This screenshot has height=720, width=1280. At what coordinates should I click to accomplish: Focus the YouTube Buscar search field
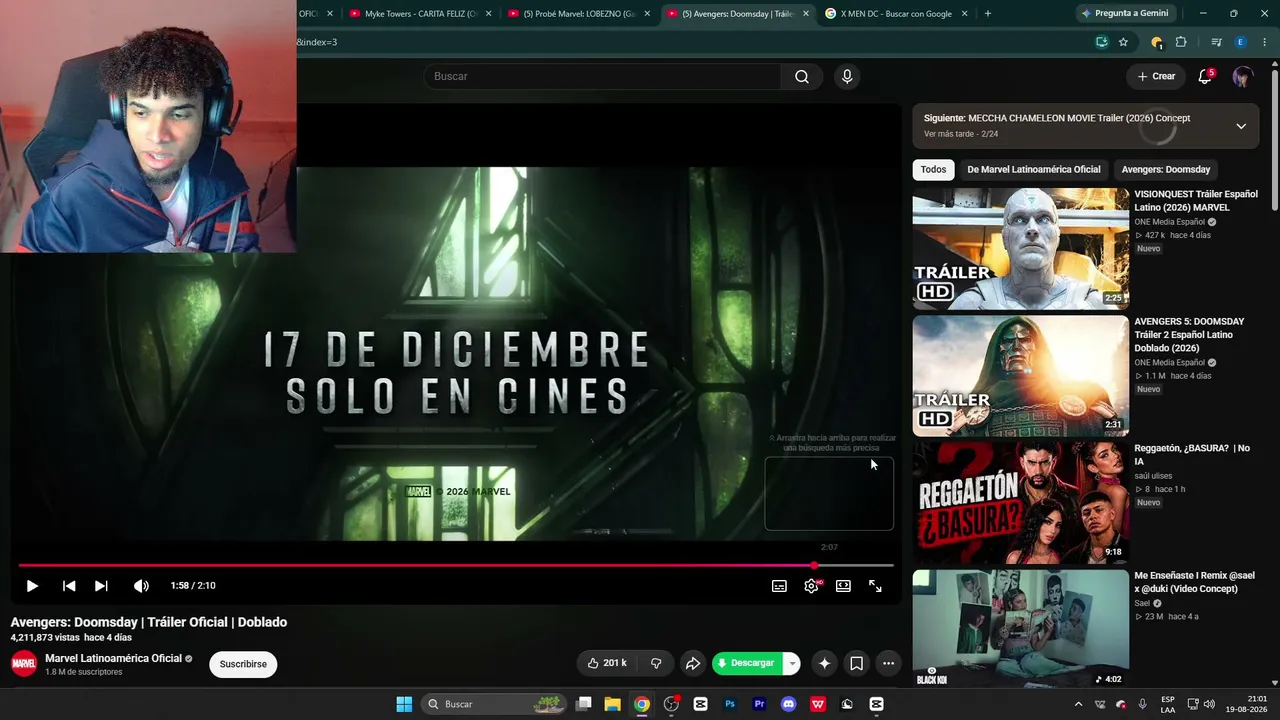[x=603, y=76]
